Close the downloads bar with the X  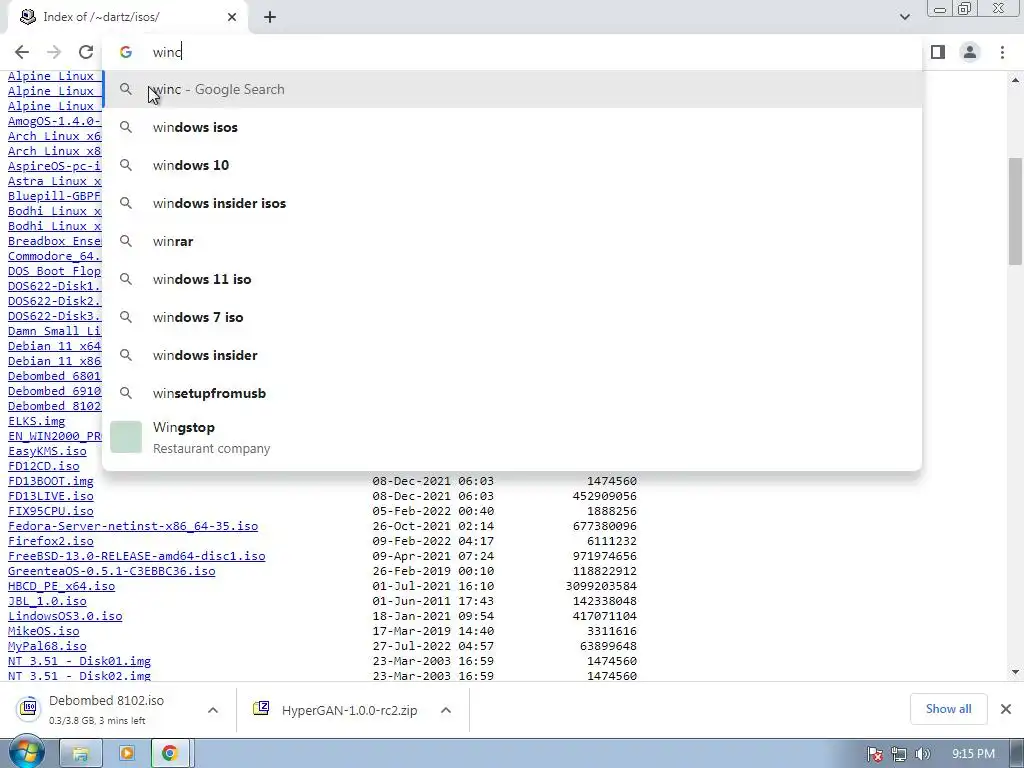pyautogui.click(x=1006, y=709)
